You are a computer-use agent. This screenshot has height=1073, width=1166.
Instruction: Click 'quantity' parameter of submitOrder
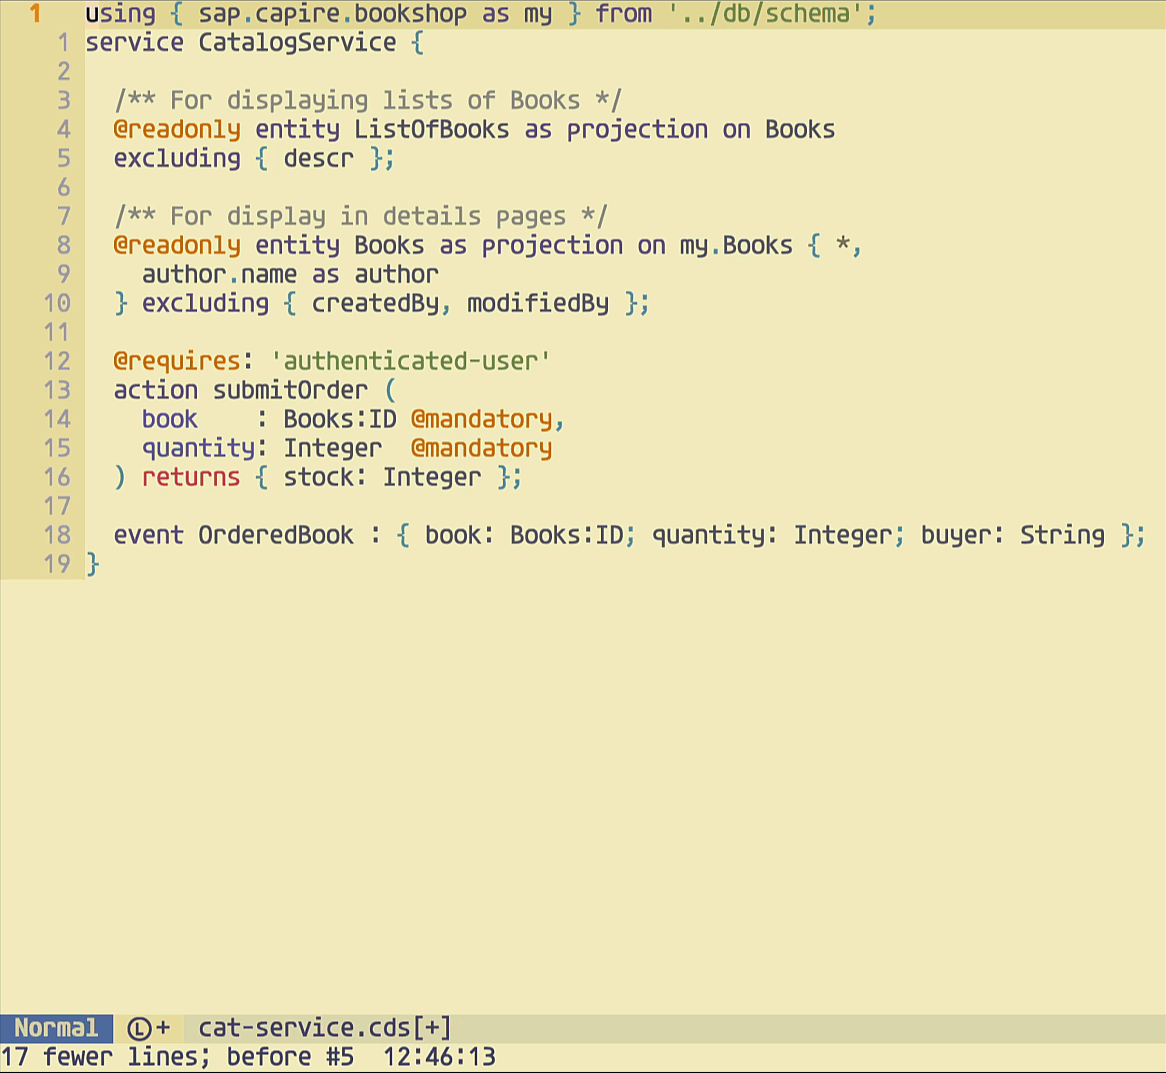[199, 448]
